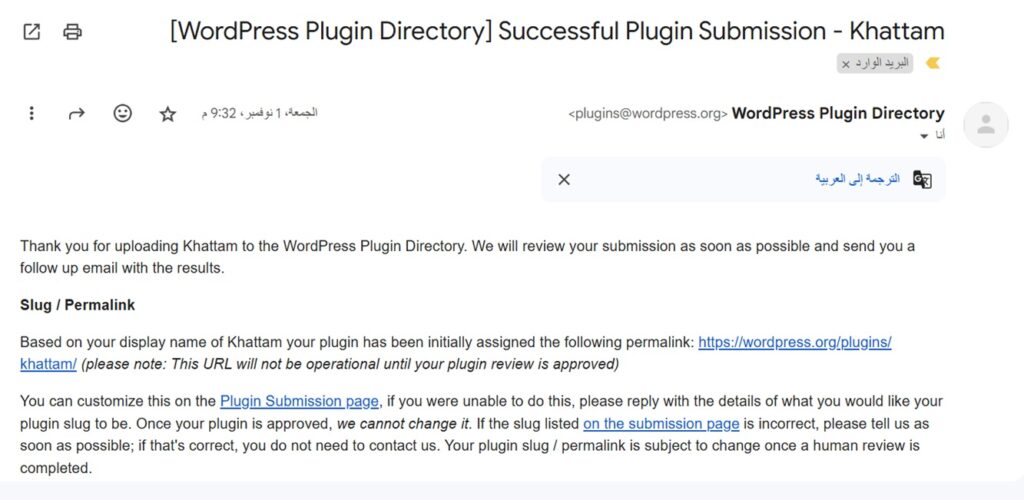Star this WordPress Plugin Directory email
This screenshot has width=1024, height=500.
click(167, 114)
